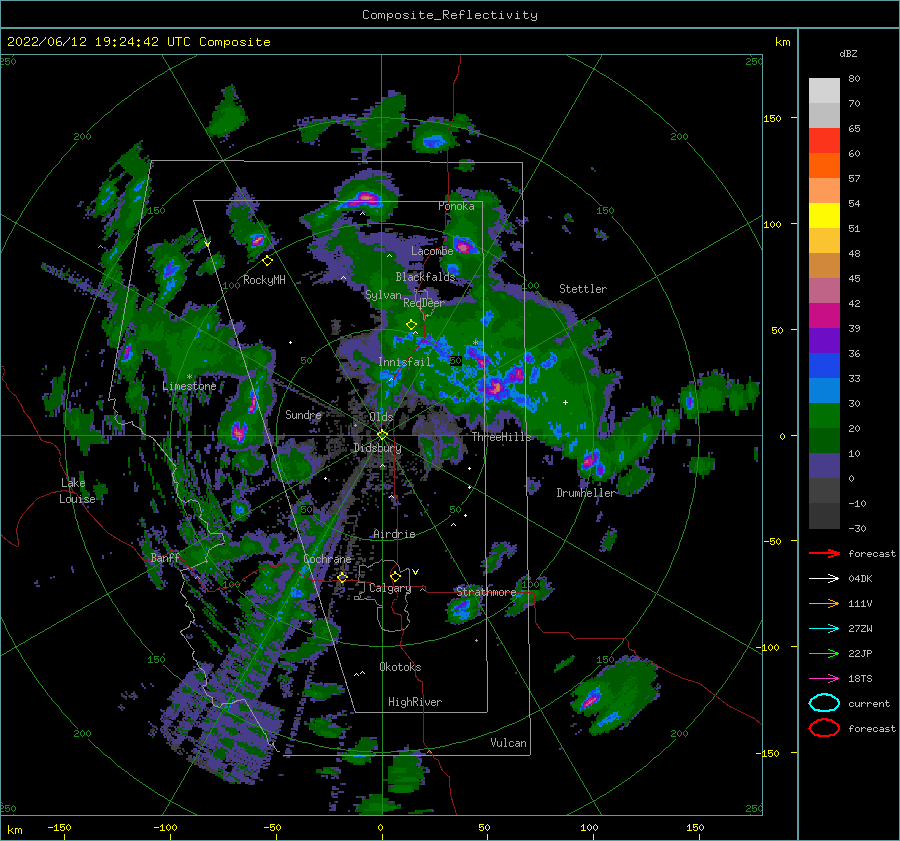This screenshot has height=841, width=900.
Task: Click the yellow diamond marker west of Calgary
Action: click(x=342, y=577)
